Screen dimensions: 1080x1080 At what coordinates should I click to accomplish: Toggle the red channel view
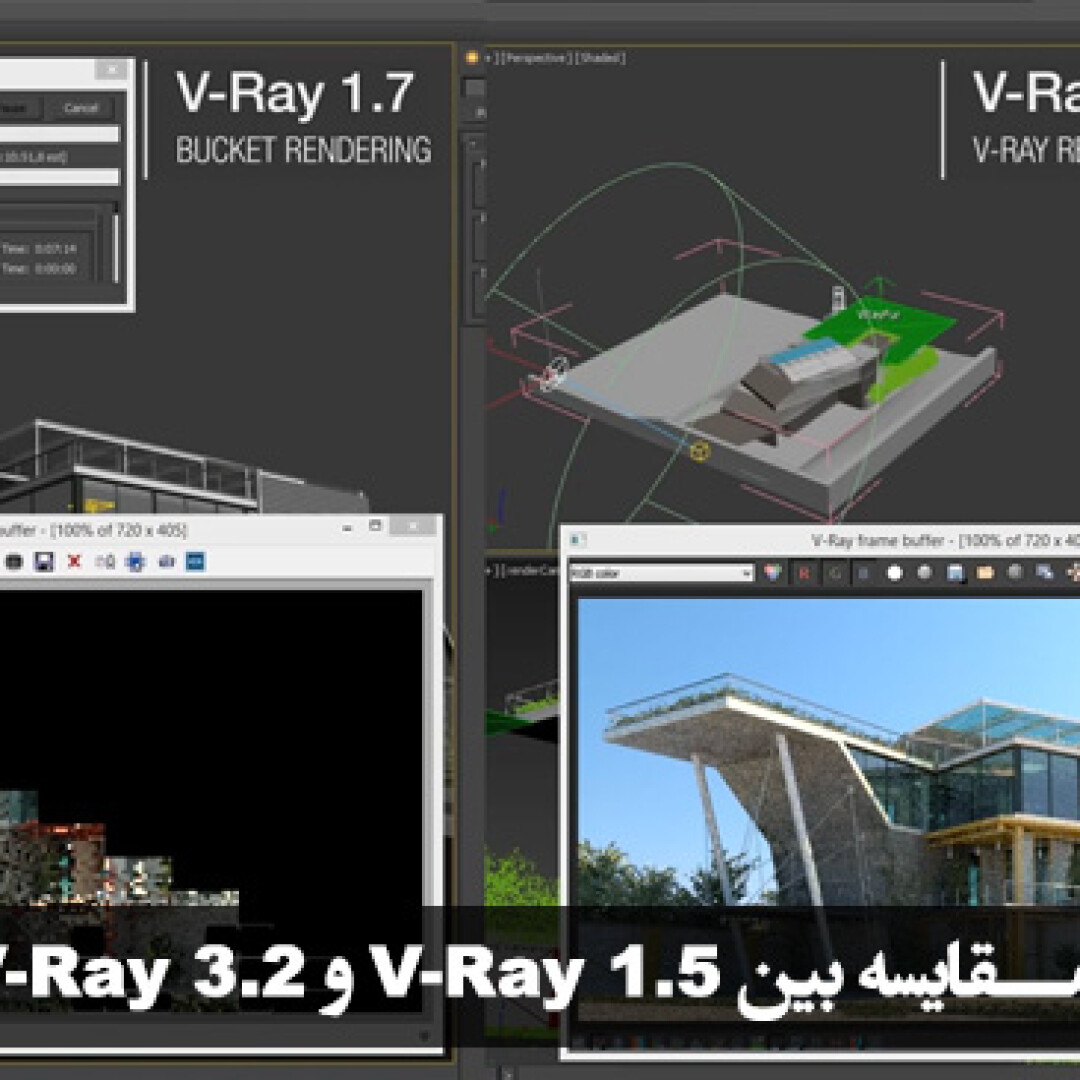point(803,573)
